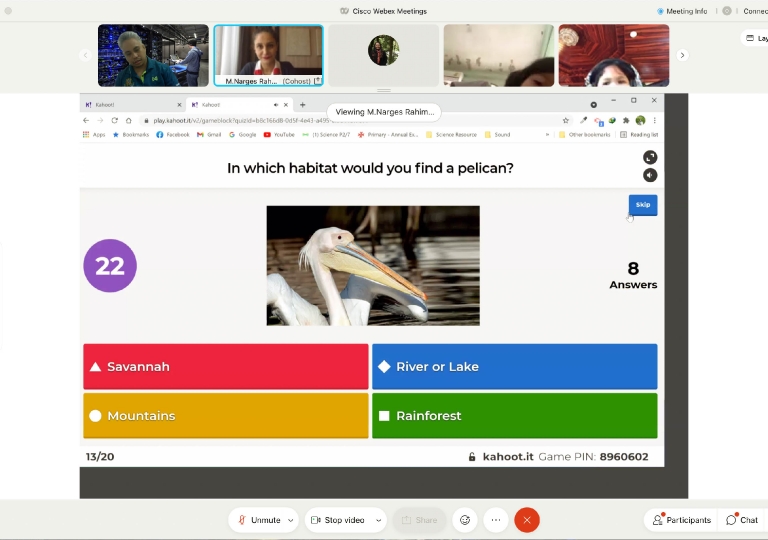Screen dimensions: 768x540
Task: Click the pelican question image
Action: [373, 266]
